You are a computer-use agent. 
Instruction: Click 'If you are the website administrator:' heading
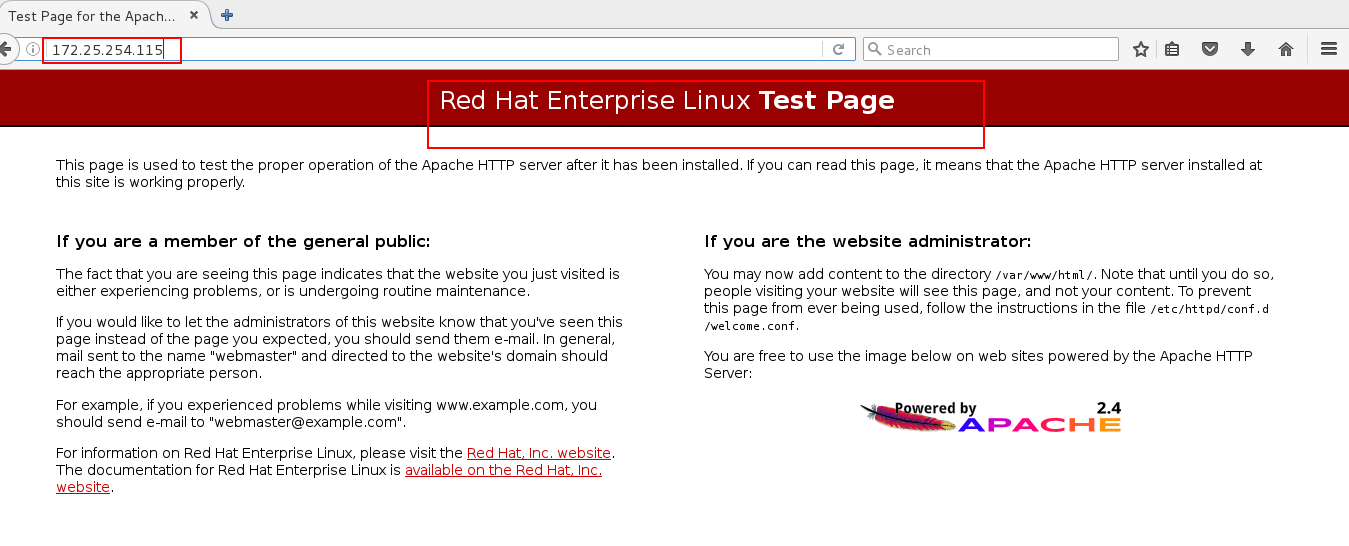pos(867,241)
